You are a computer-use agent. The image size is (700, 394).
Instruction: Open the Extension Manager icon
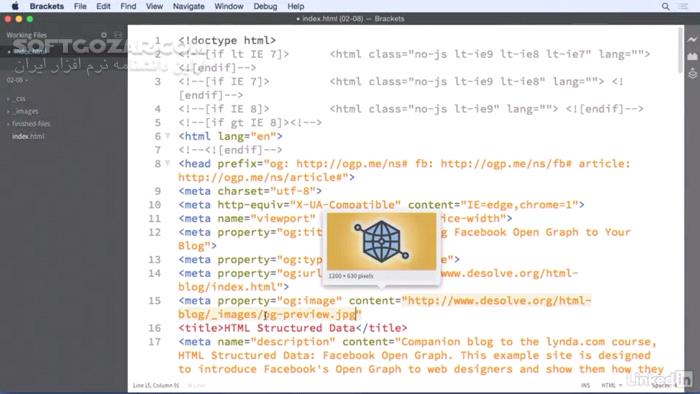pos(692,56)
